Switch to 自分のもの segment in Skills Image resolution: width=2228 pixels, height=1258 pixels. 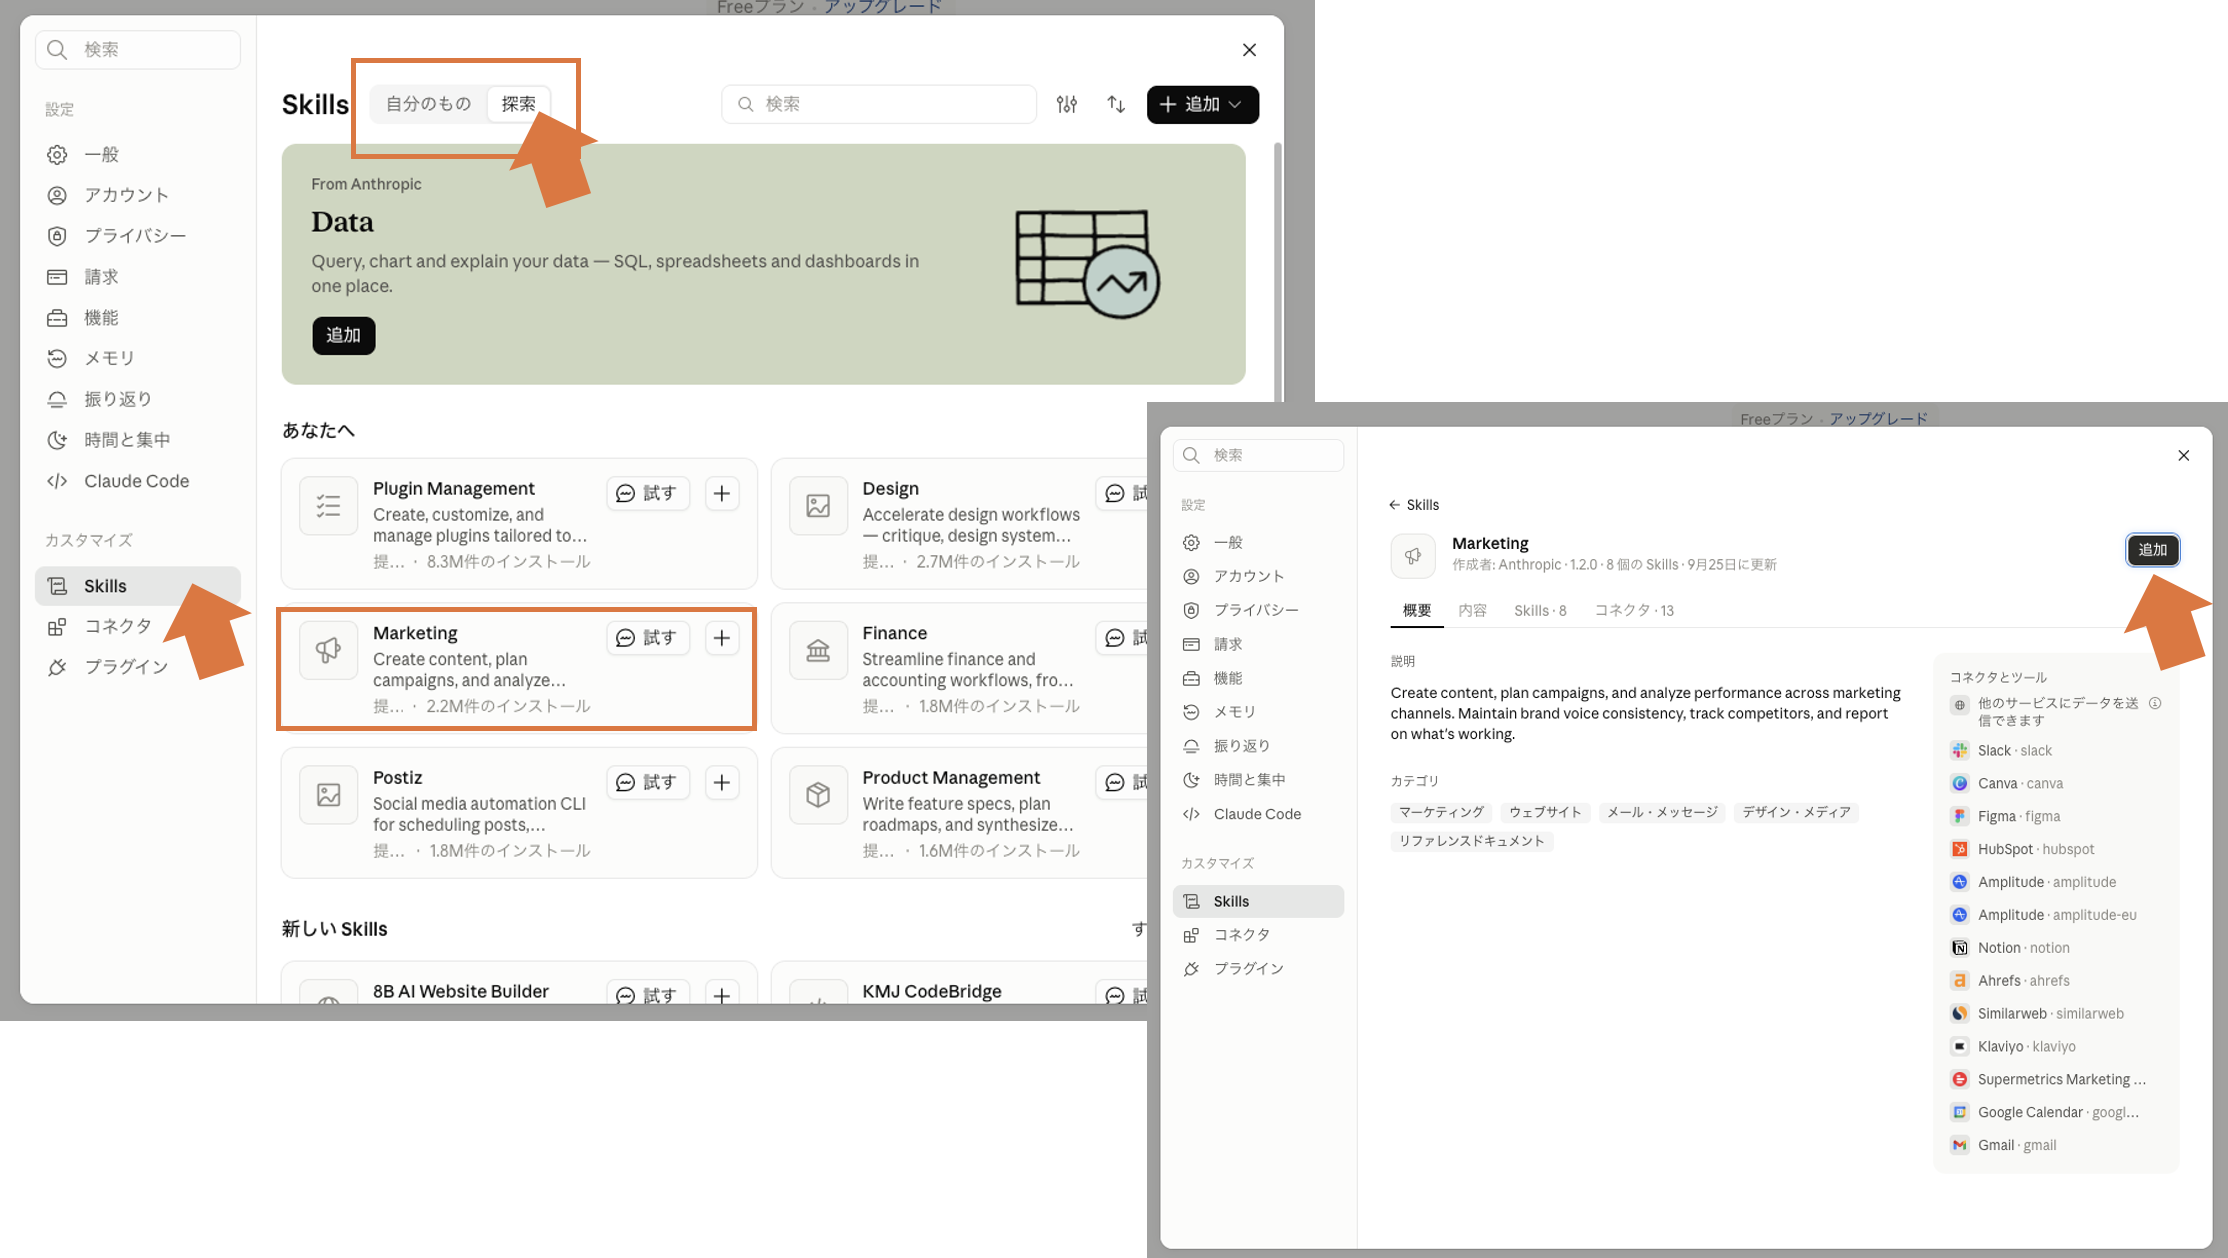pos(428,104)
